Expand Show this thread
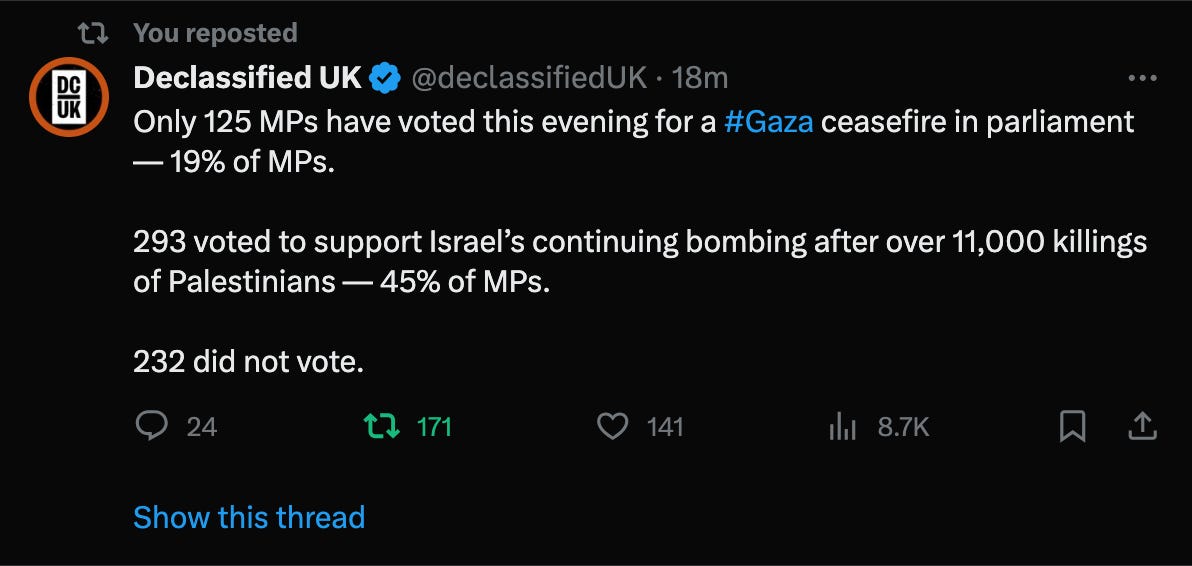Image resolution: width=1192 pixels, height=566 pixels. [249, 517]
